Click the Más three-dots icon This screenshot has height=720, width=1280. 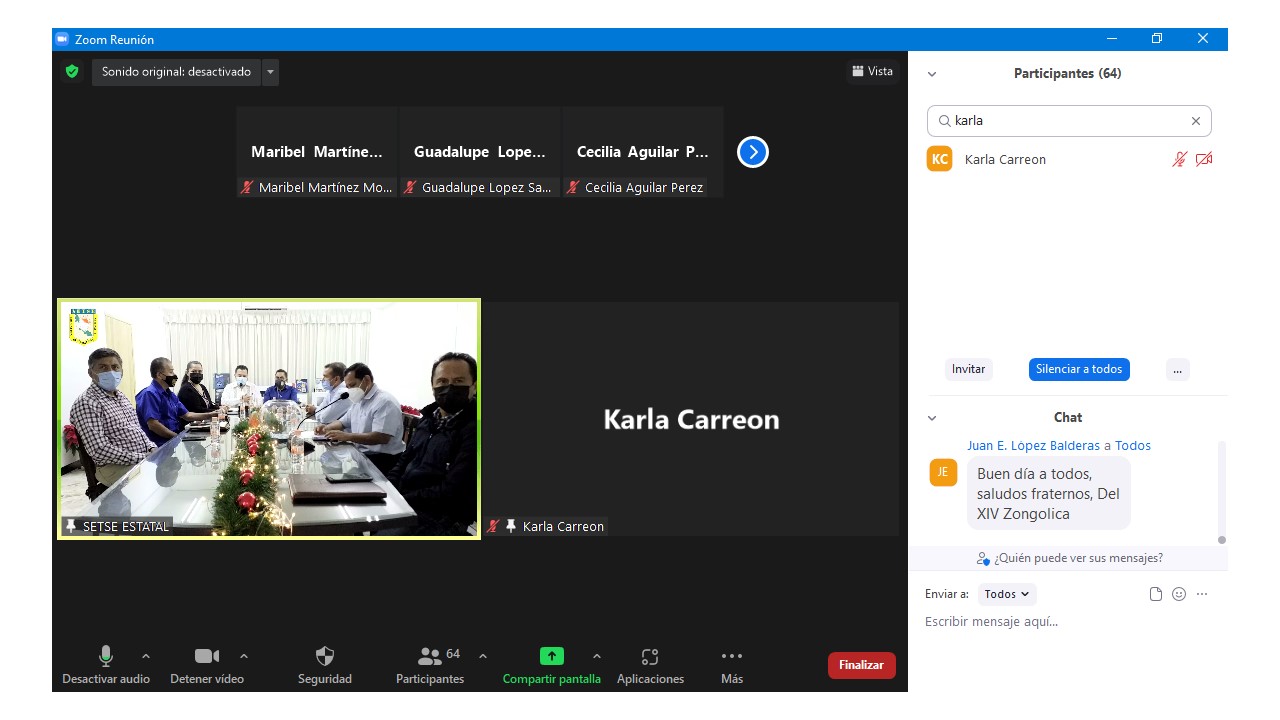coord(732,657)
